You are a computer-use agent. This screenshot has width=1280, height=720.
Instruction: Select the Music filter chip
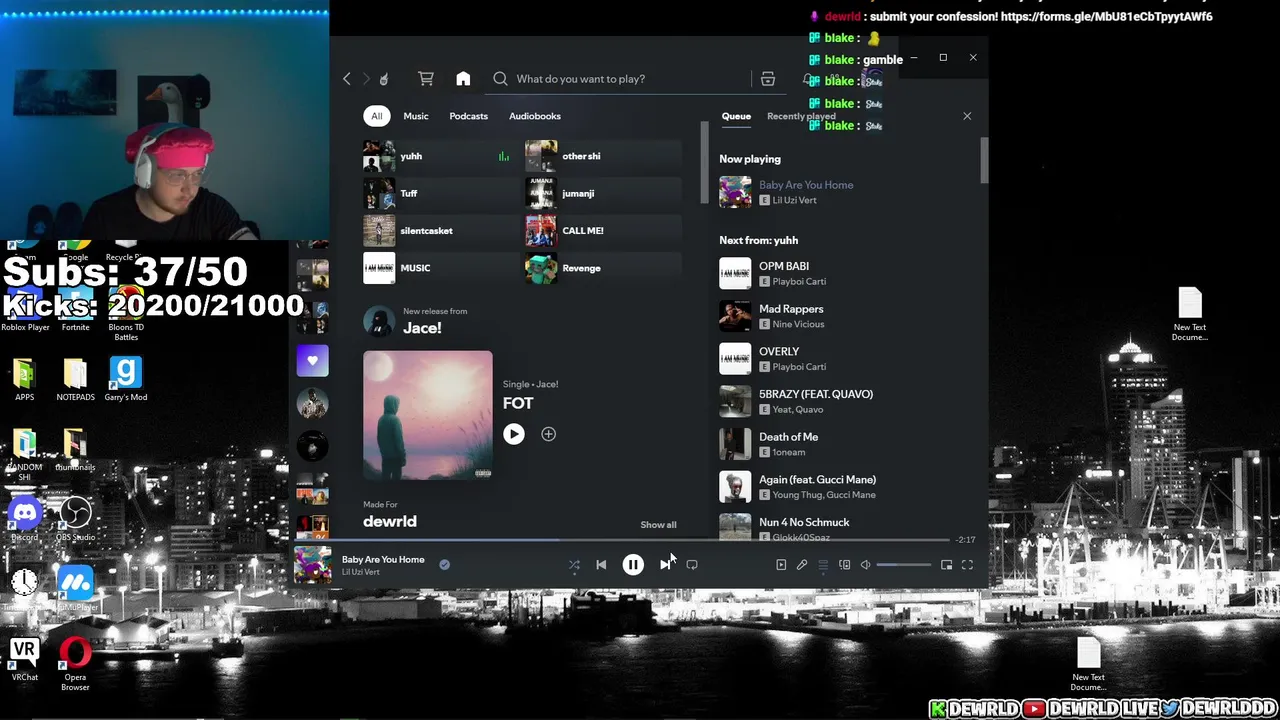pos(416,116)
